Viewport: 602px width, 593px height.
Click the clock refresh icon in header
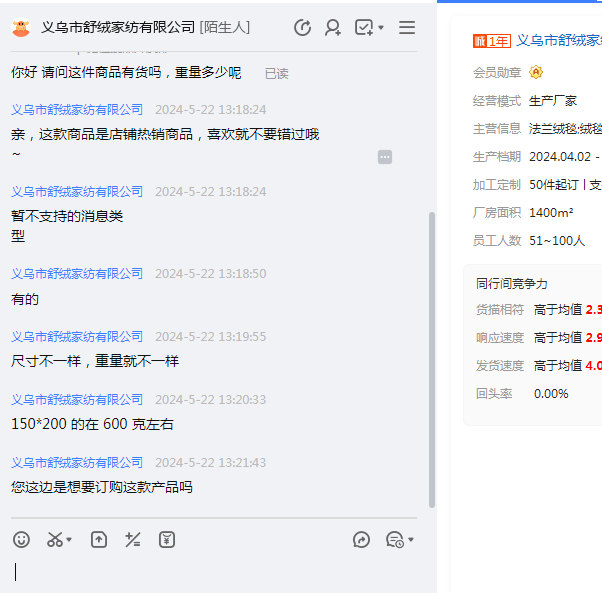coord(302,27)
